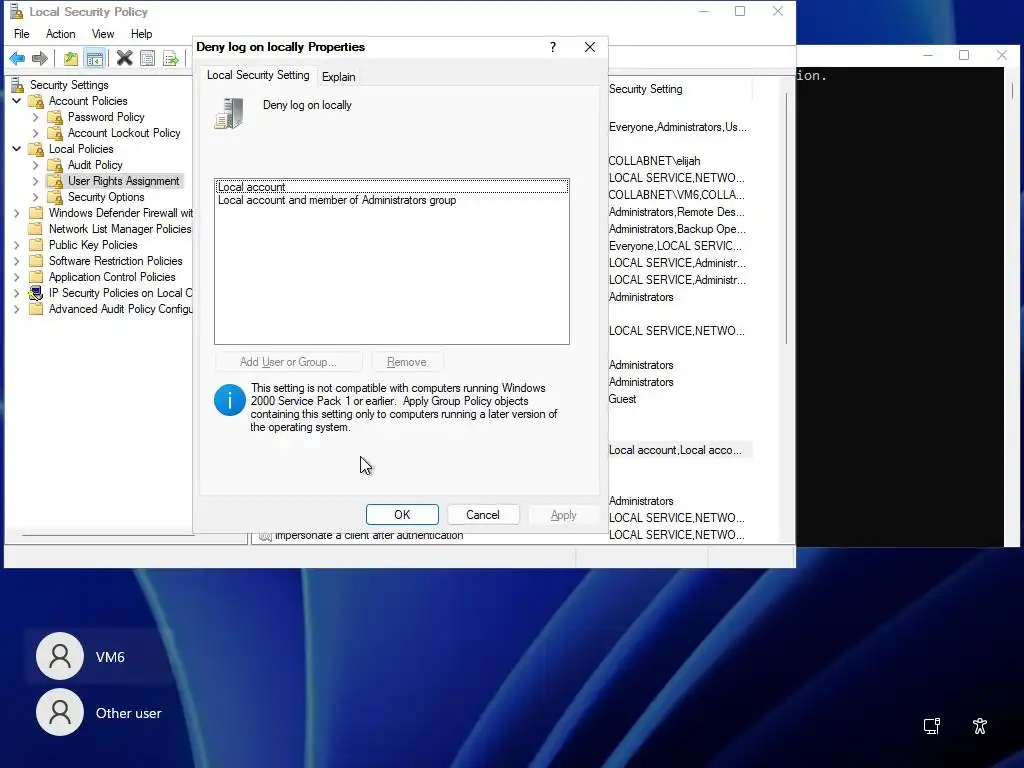Click Administrators,Backup Ope... setting cell
This screenshot has height=768, width=1024.
[677, 229]
